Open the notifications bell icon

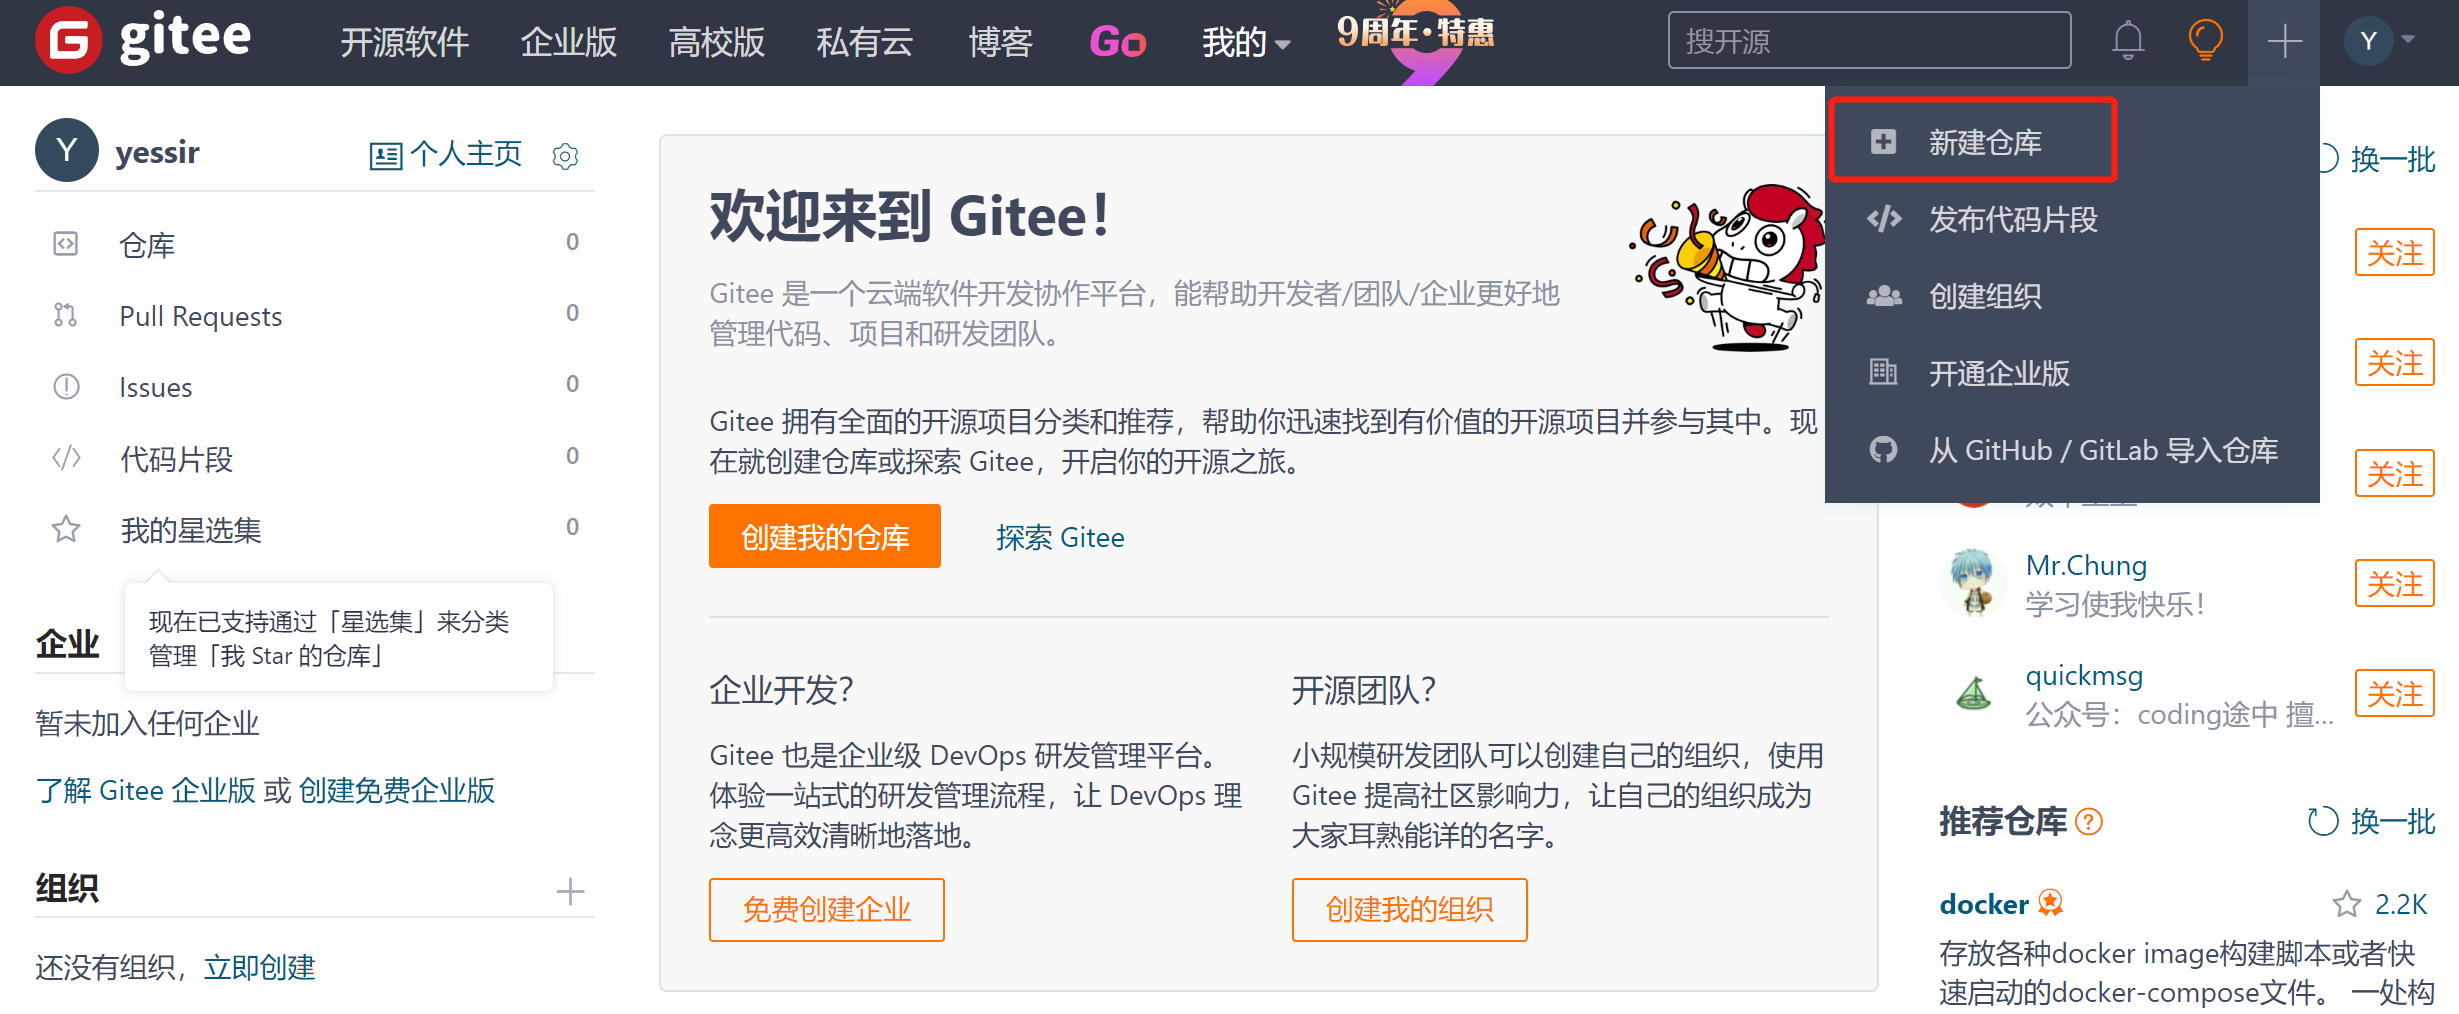2127,41
